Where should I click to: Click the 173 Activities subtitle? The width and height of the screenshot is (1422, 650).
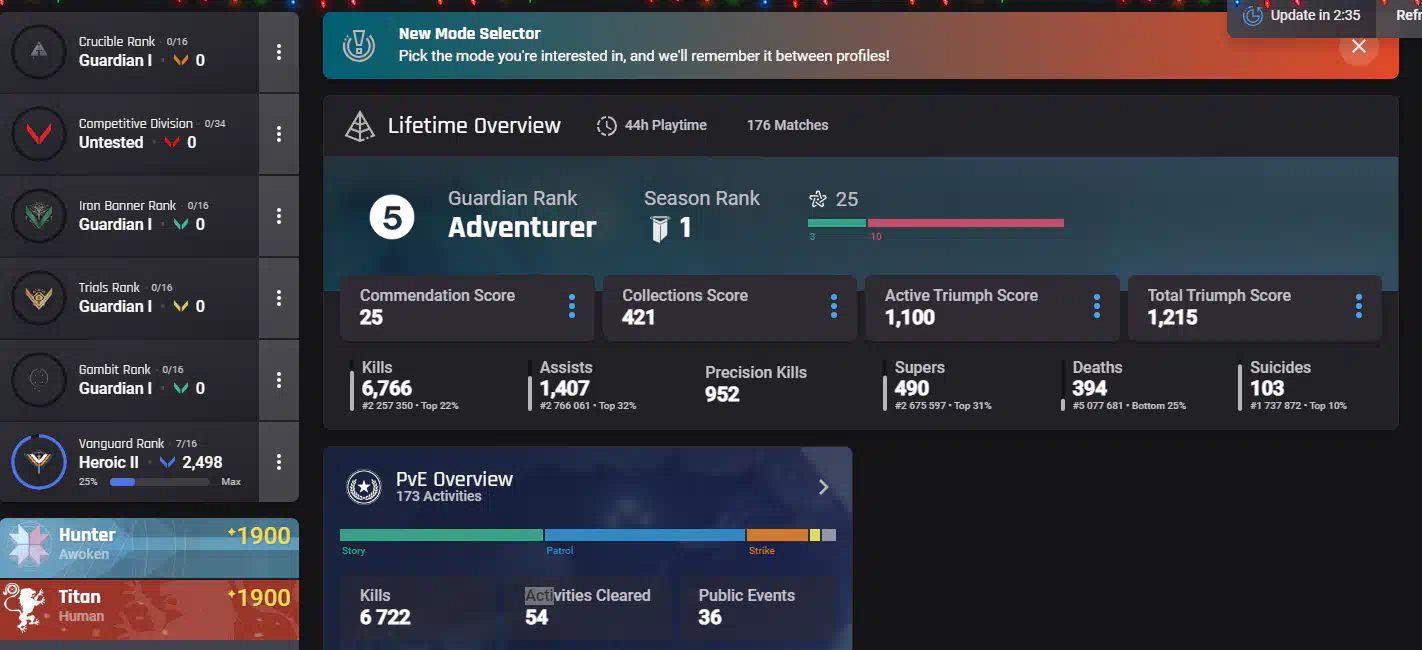coord(439,496)
